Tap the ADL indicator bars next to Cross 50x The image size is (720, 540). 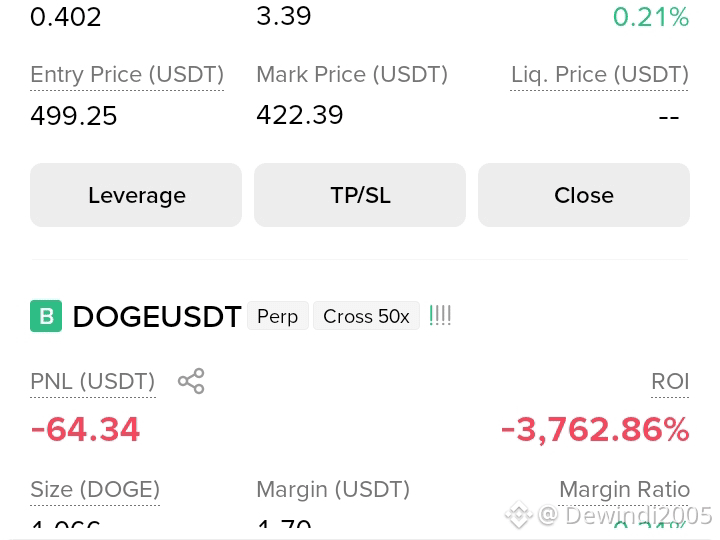click(440, 316)
